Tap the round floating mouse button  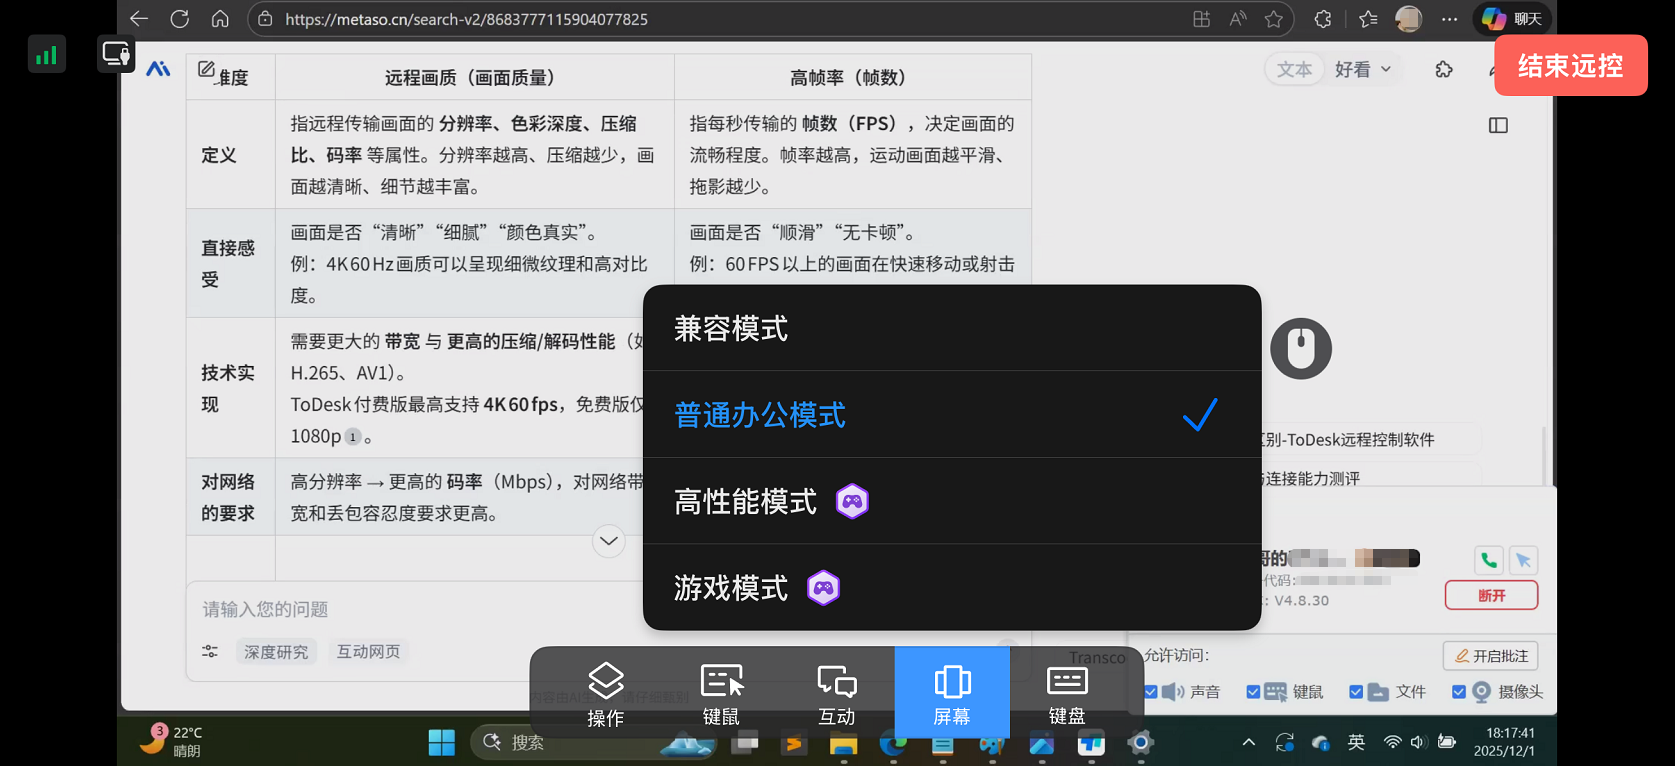pyautogui.click(x=1300, y=349)
